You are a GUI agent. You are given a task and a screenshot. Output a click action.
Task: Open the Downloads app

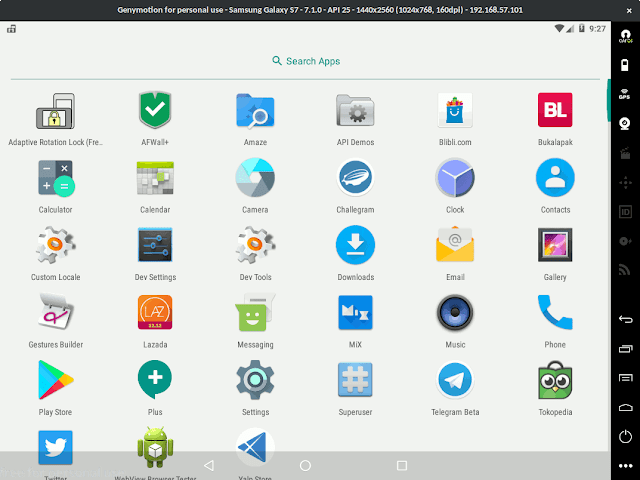click(x=355, y=245)
